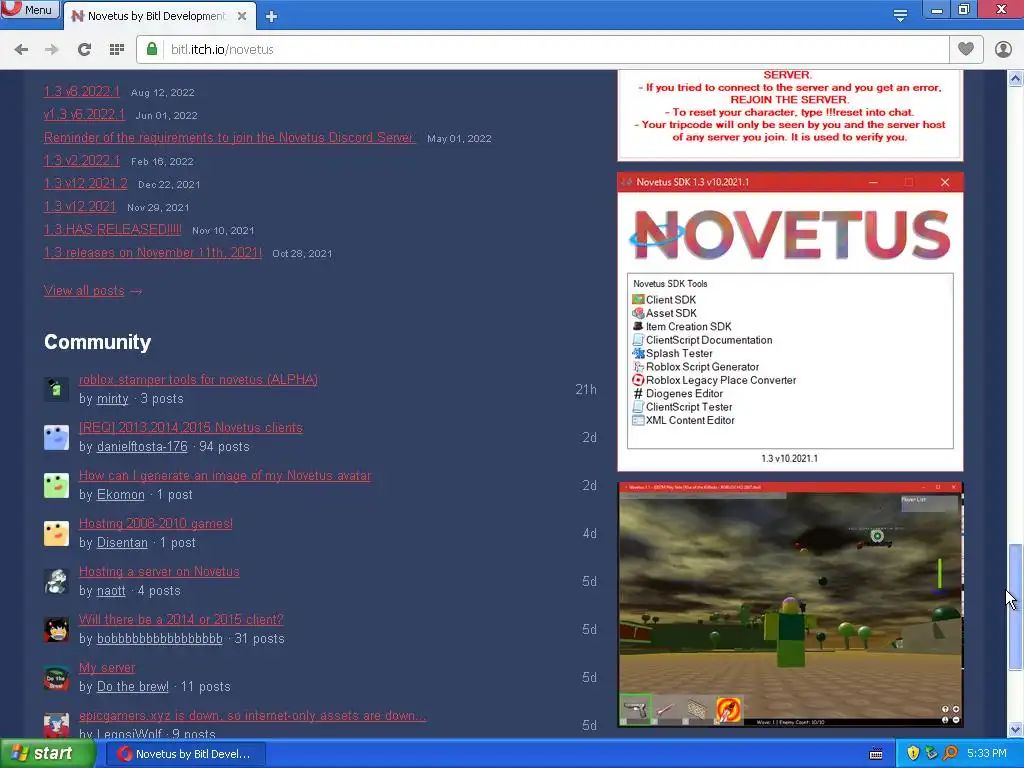Open devlog post 1.3 v12.2021

click(80, 206)
